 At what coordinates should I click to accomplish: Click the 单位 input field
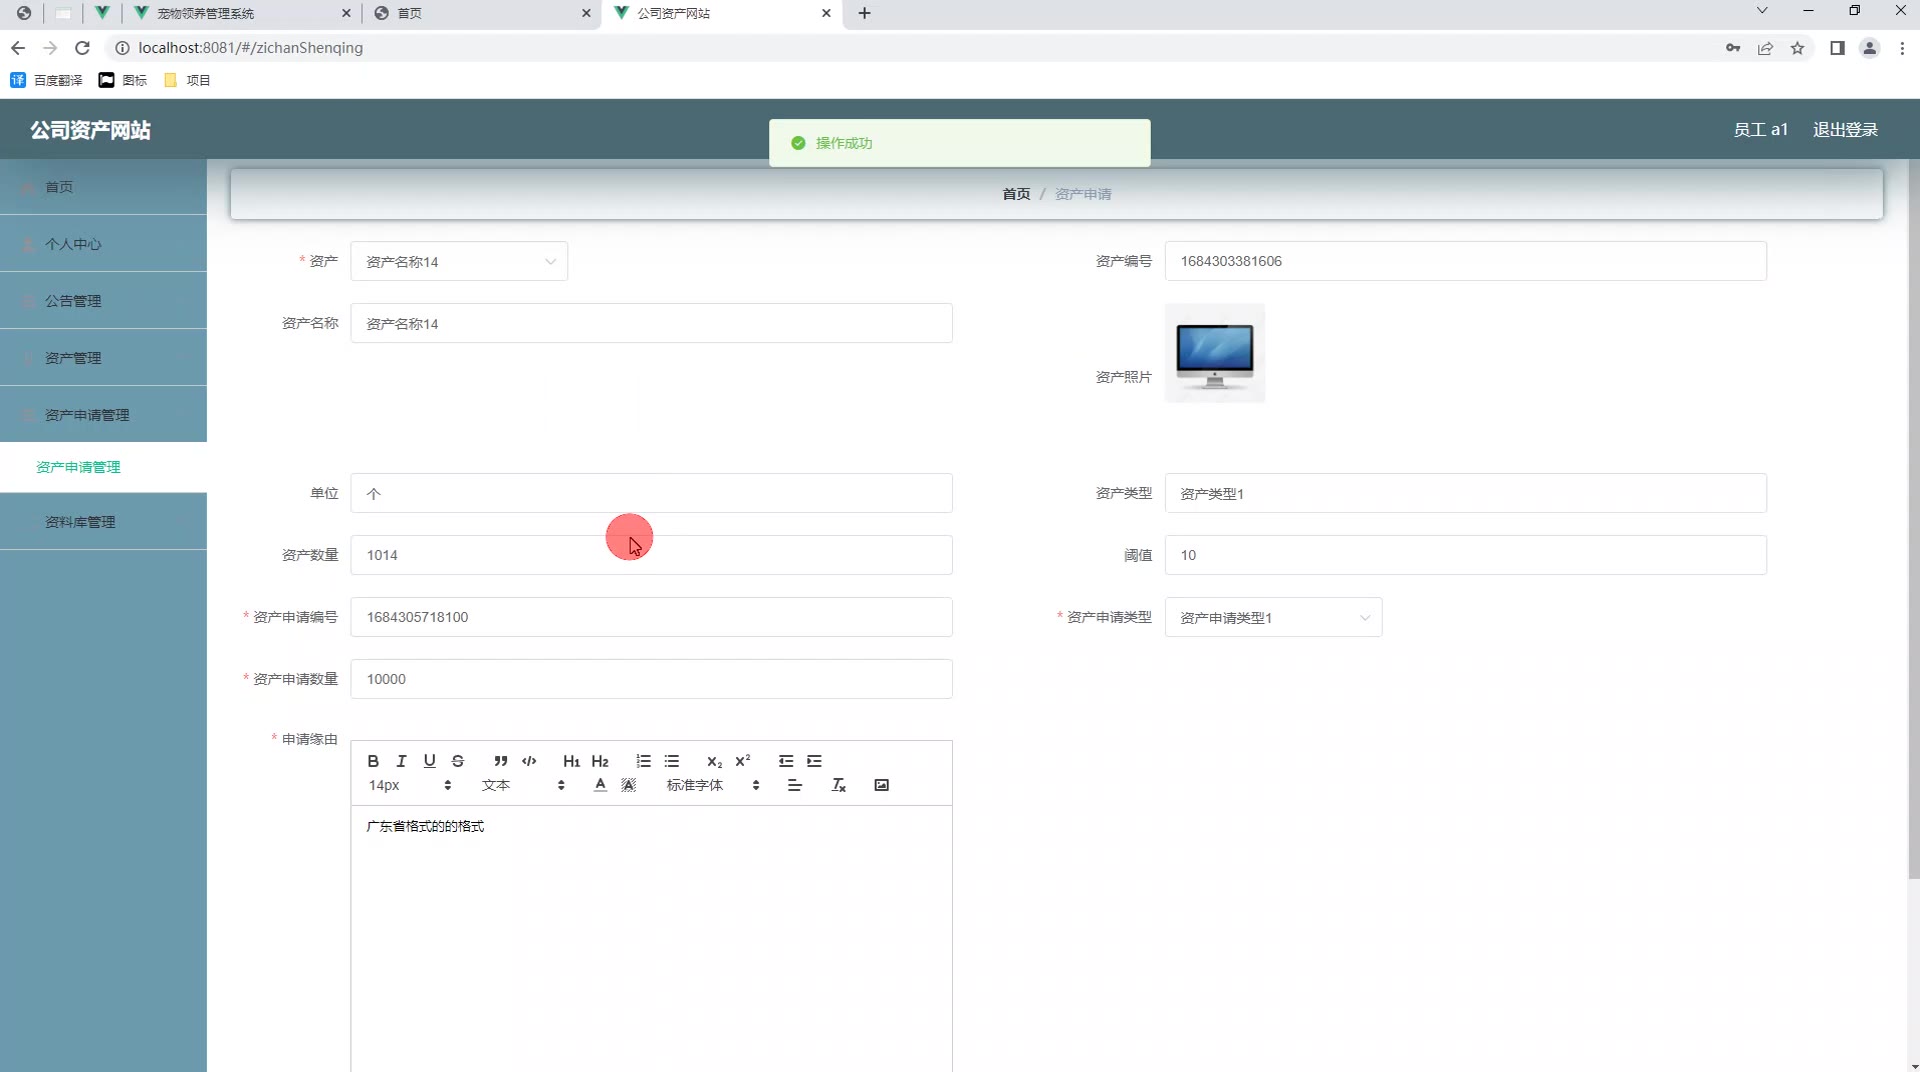[x=651, y=493]
